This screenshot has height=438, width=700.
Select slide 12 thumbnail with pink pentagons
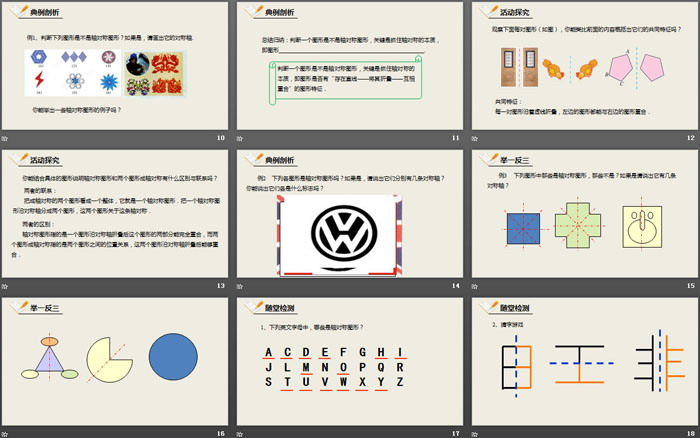click(x=585, y=66)
